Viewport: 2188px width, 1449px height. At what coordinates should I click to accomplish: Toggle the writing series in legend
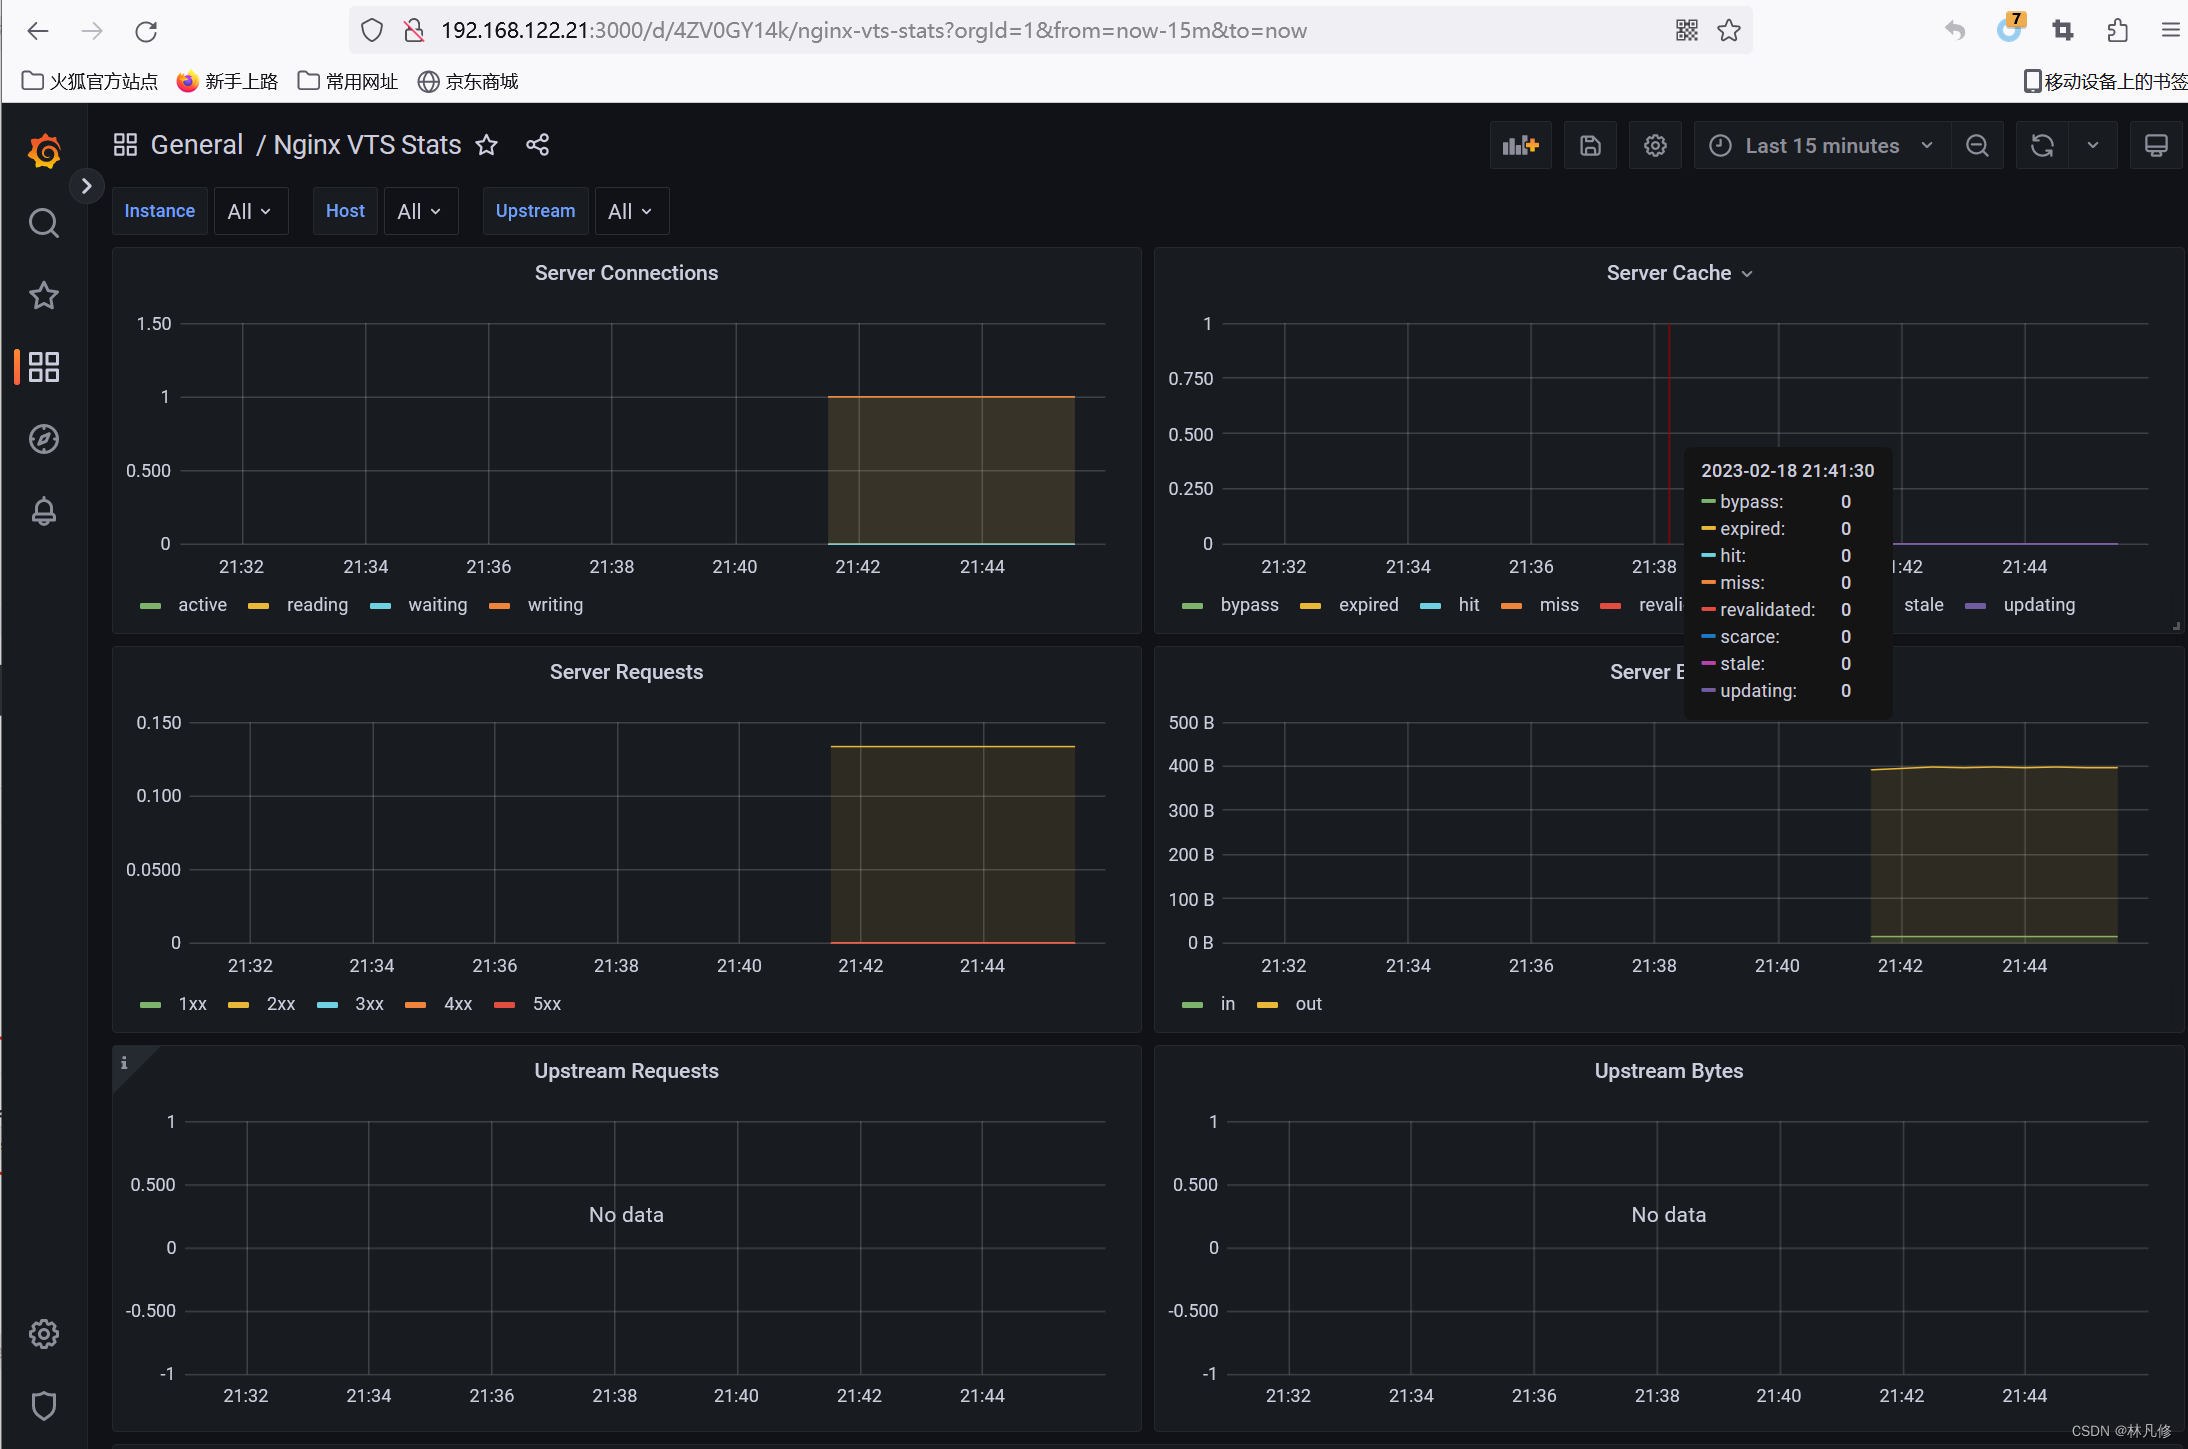click(555, 605)
